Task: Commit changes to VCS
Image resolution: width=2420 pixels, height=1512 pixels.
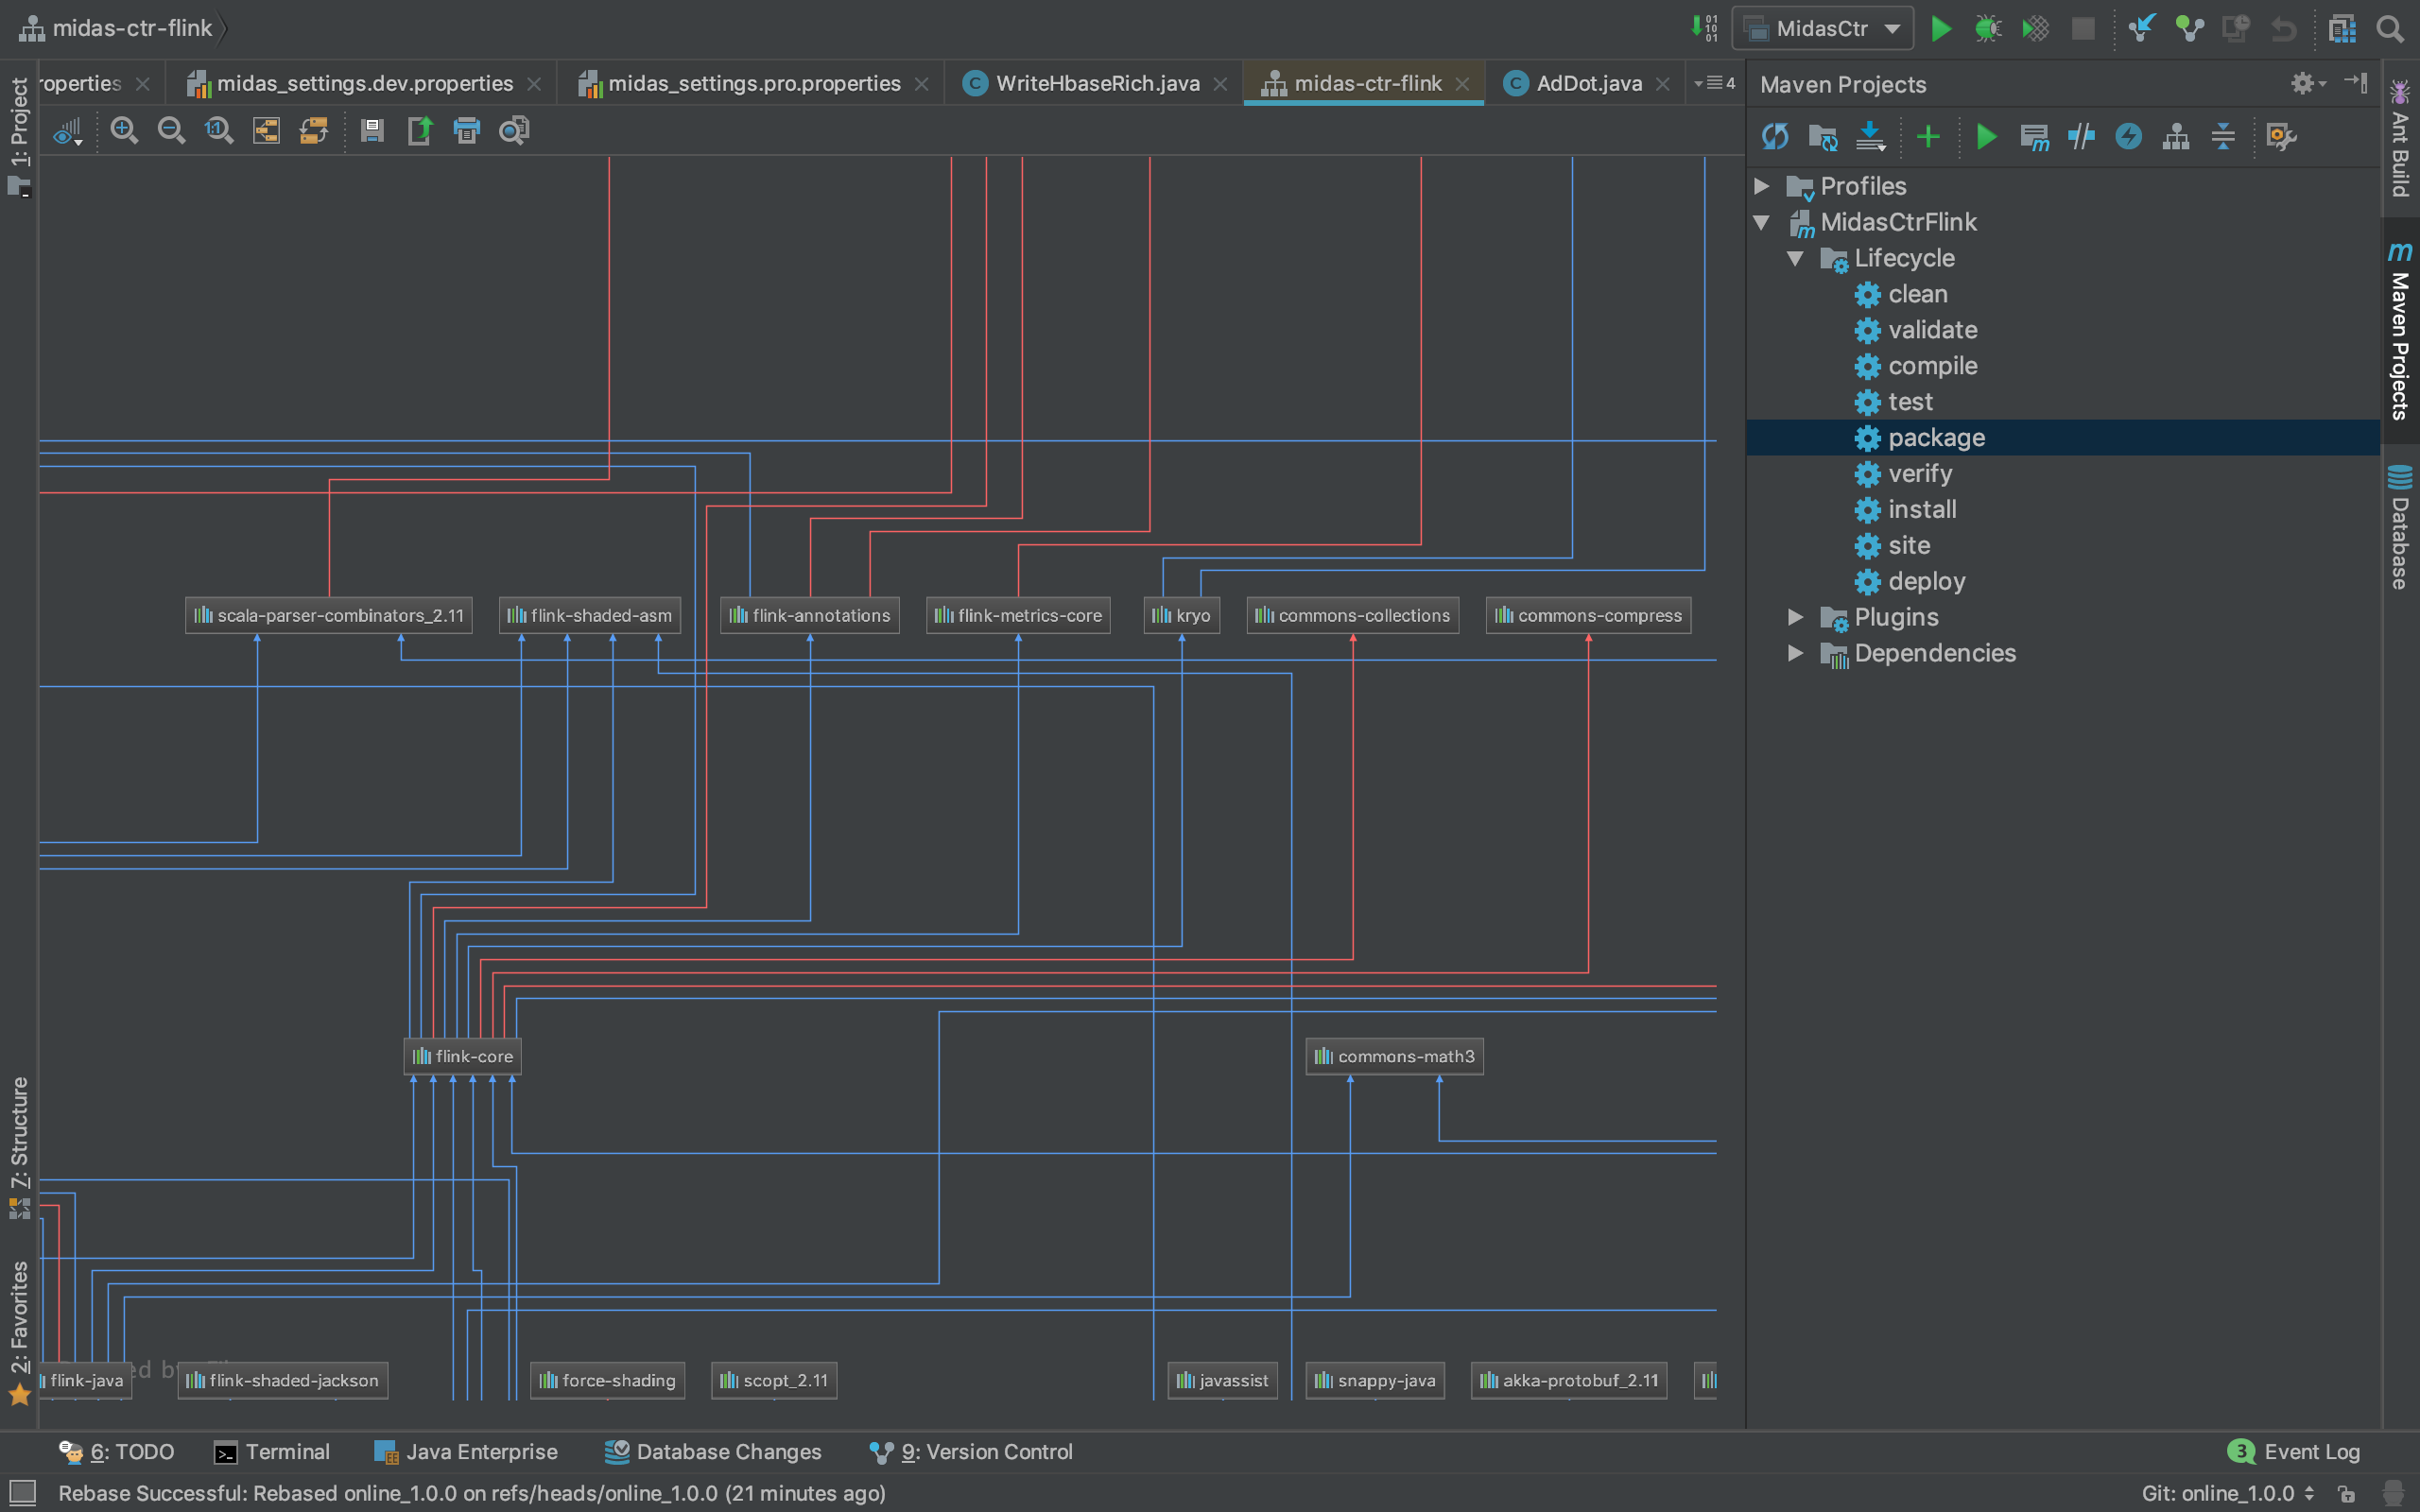Action: point(2189,28)
